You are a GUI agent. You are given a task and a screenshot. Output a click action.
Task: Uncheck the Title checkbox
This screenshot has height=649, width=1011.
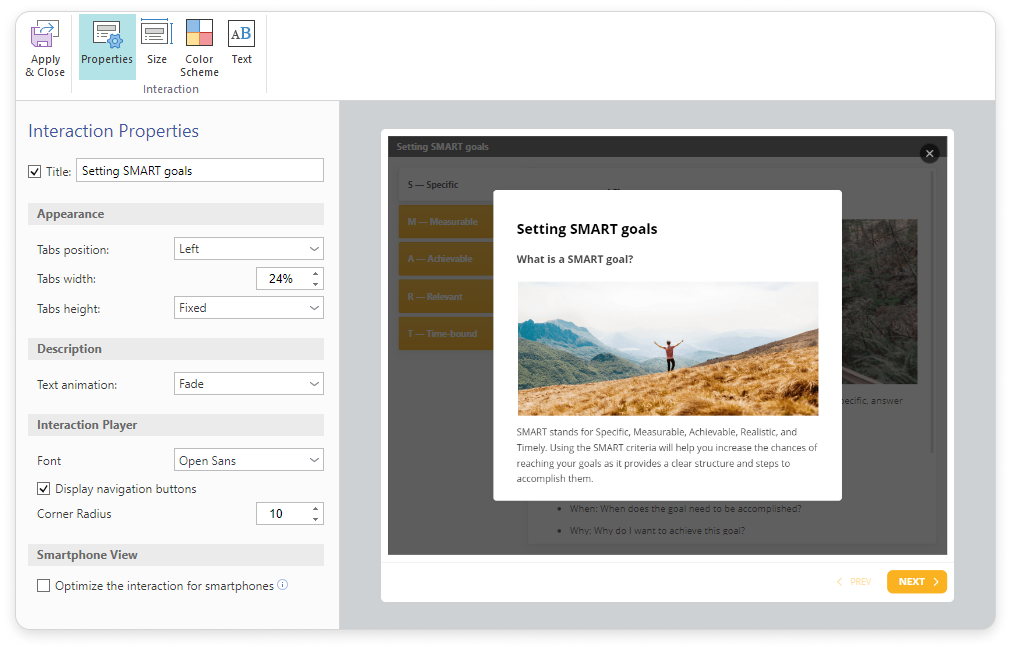(35, 171)
